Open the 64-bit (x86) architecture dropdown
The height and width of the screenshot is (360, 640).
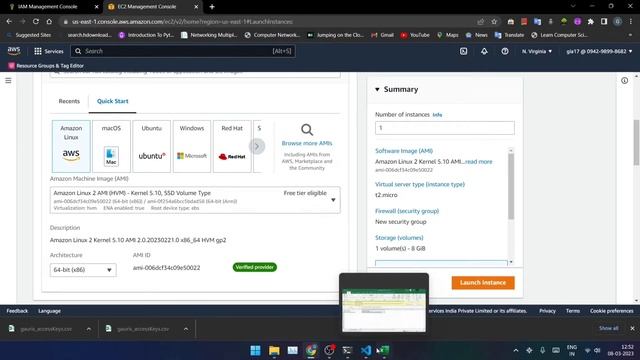pyautogui.click(x=83, y=270)
